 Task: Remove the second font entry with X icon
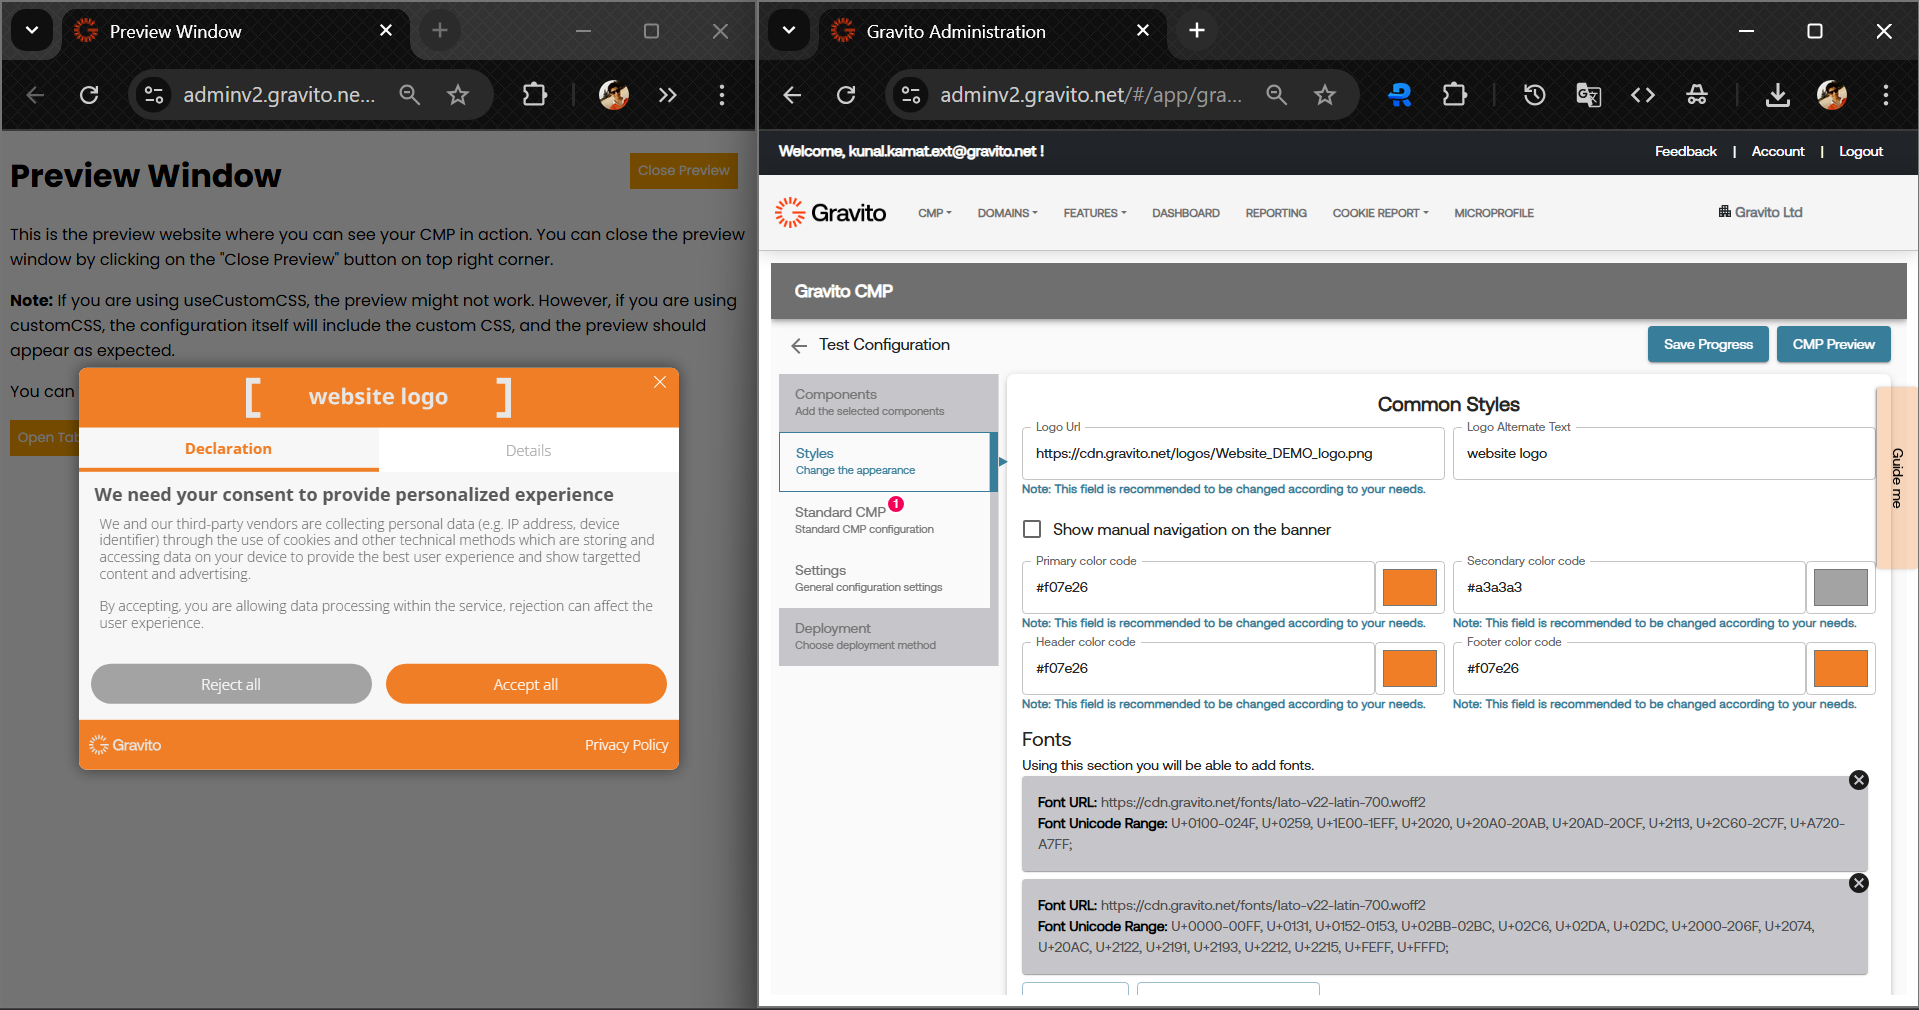(1858, 883)
